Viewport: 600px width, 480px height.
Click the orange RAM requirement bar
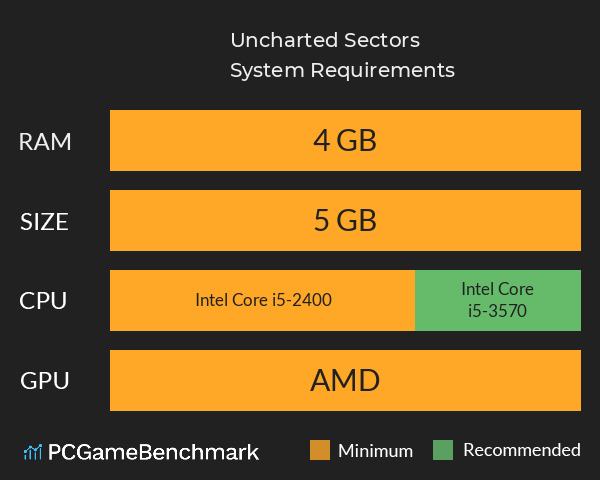(200, 141)
